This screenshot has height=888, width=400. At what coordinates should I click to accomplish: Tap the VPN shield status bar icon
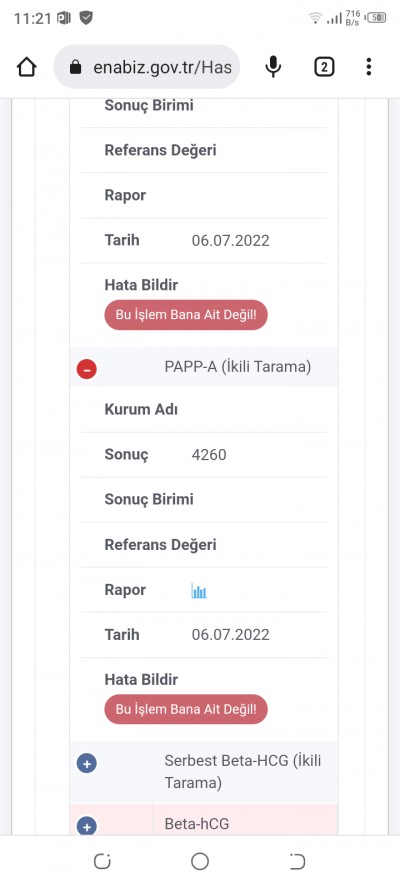pyautogui.click(x=86, y=18)
